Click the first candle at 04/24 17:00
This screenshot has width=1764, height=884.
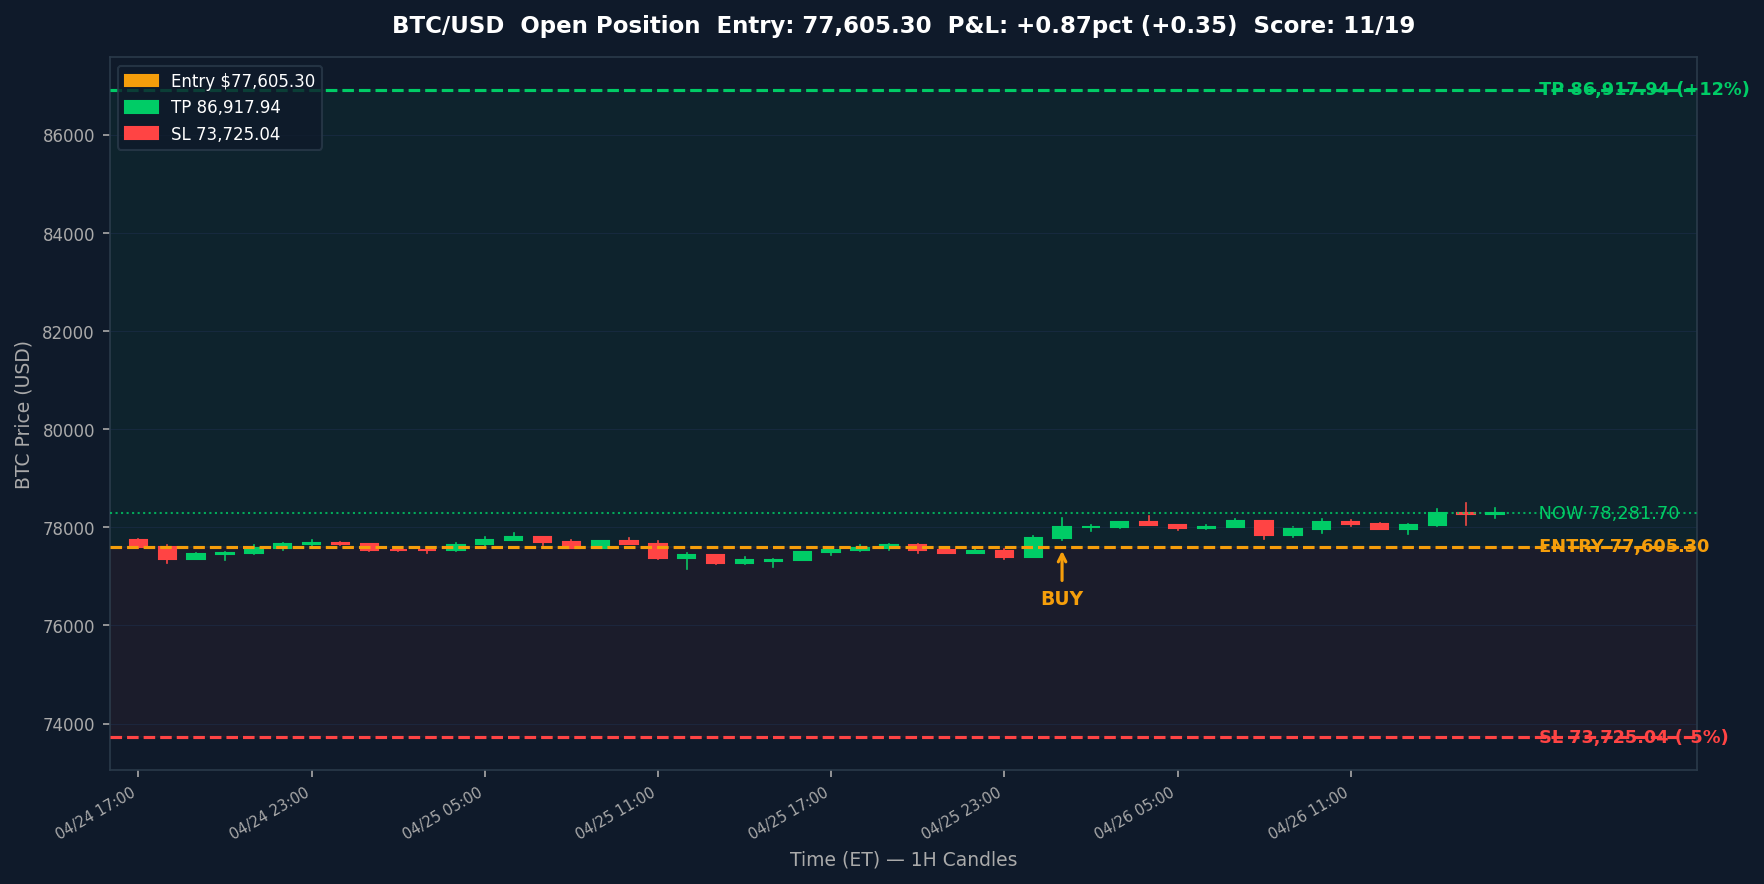coord(138,543)
